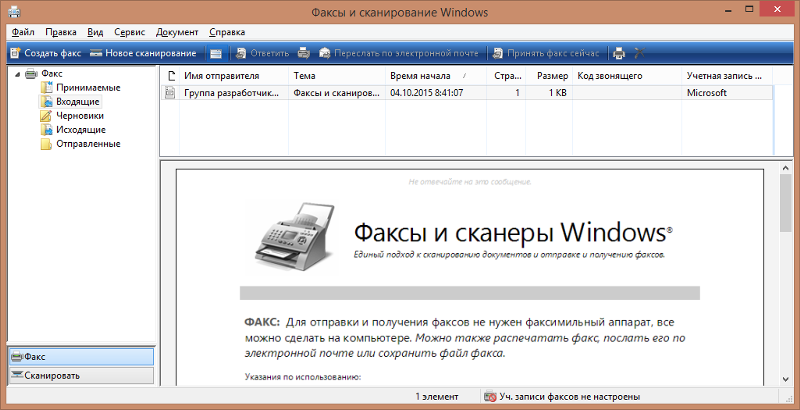Open the Справка menu
800x410 pixels.
[x=227, y=32]
